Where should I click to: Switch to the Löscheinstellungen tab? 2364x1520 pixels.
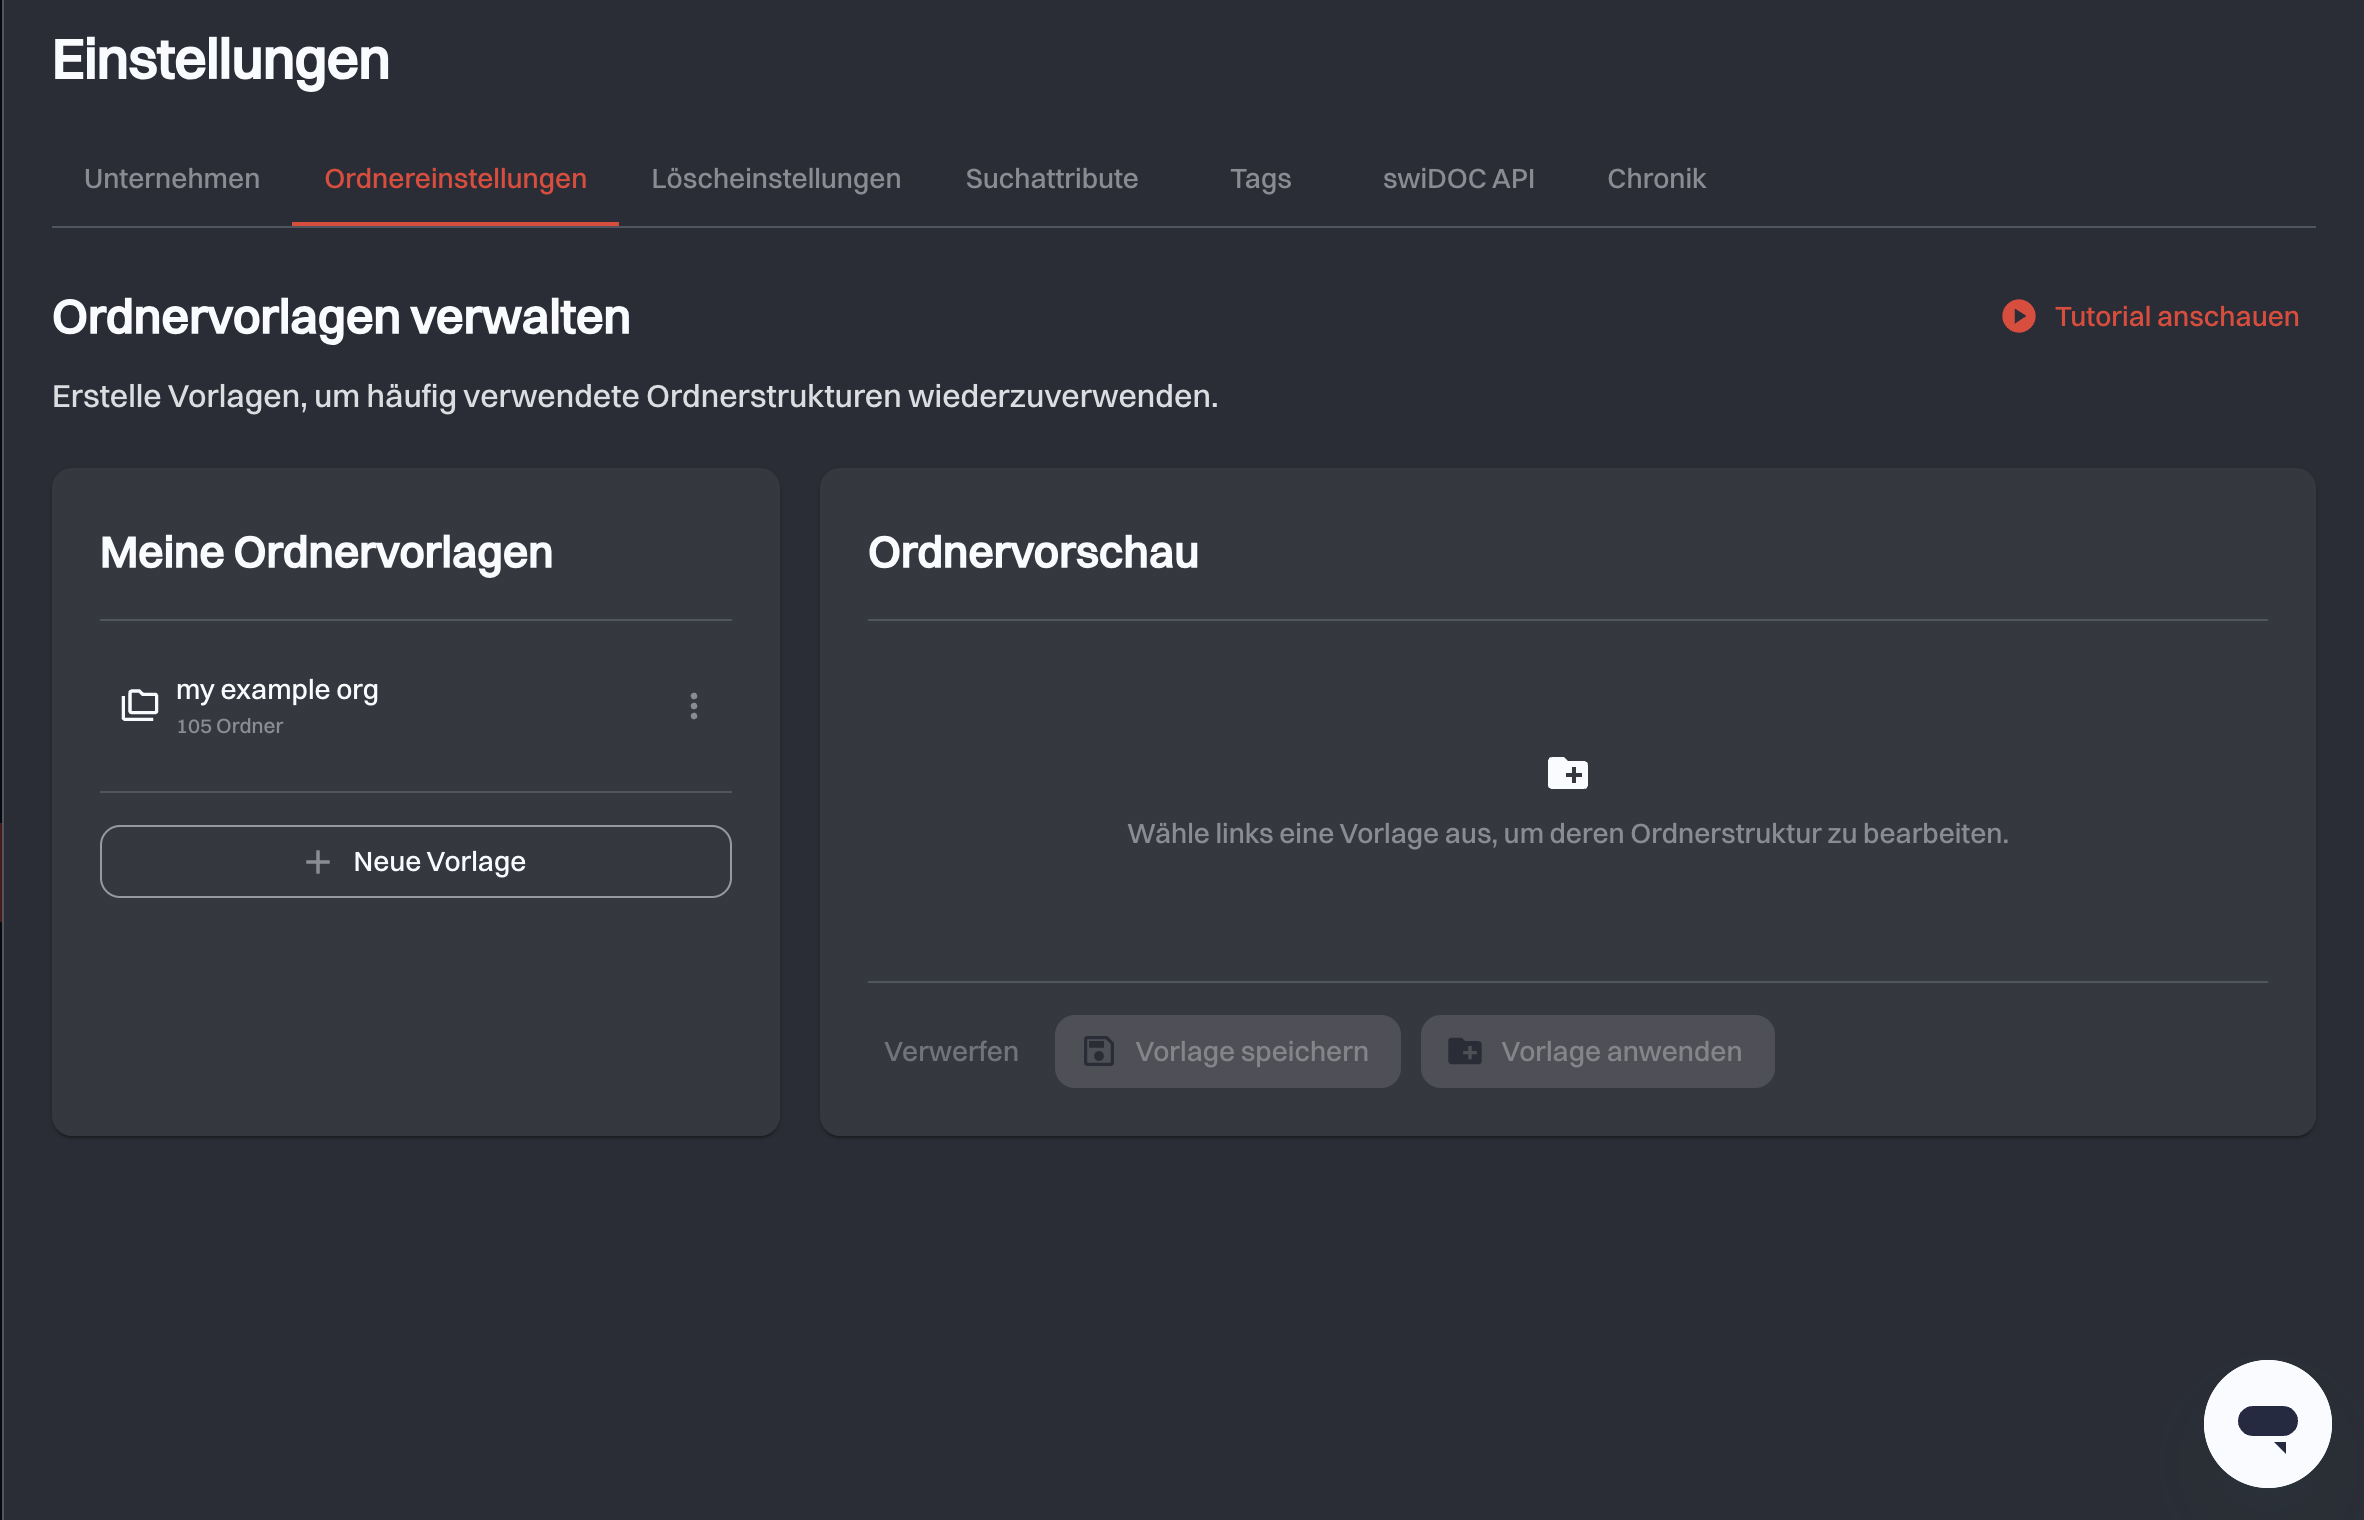776,178
